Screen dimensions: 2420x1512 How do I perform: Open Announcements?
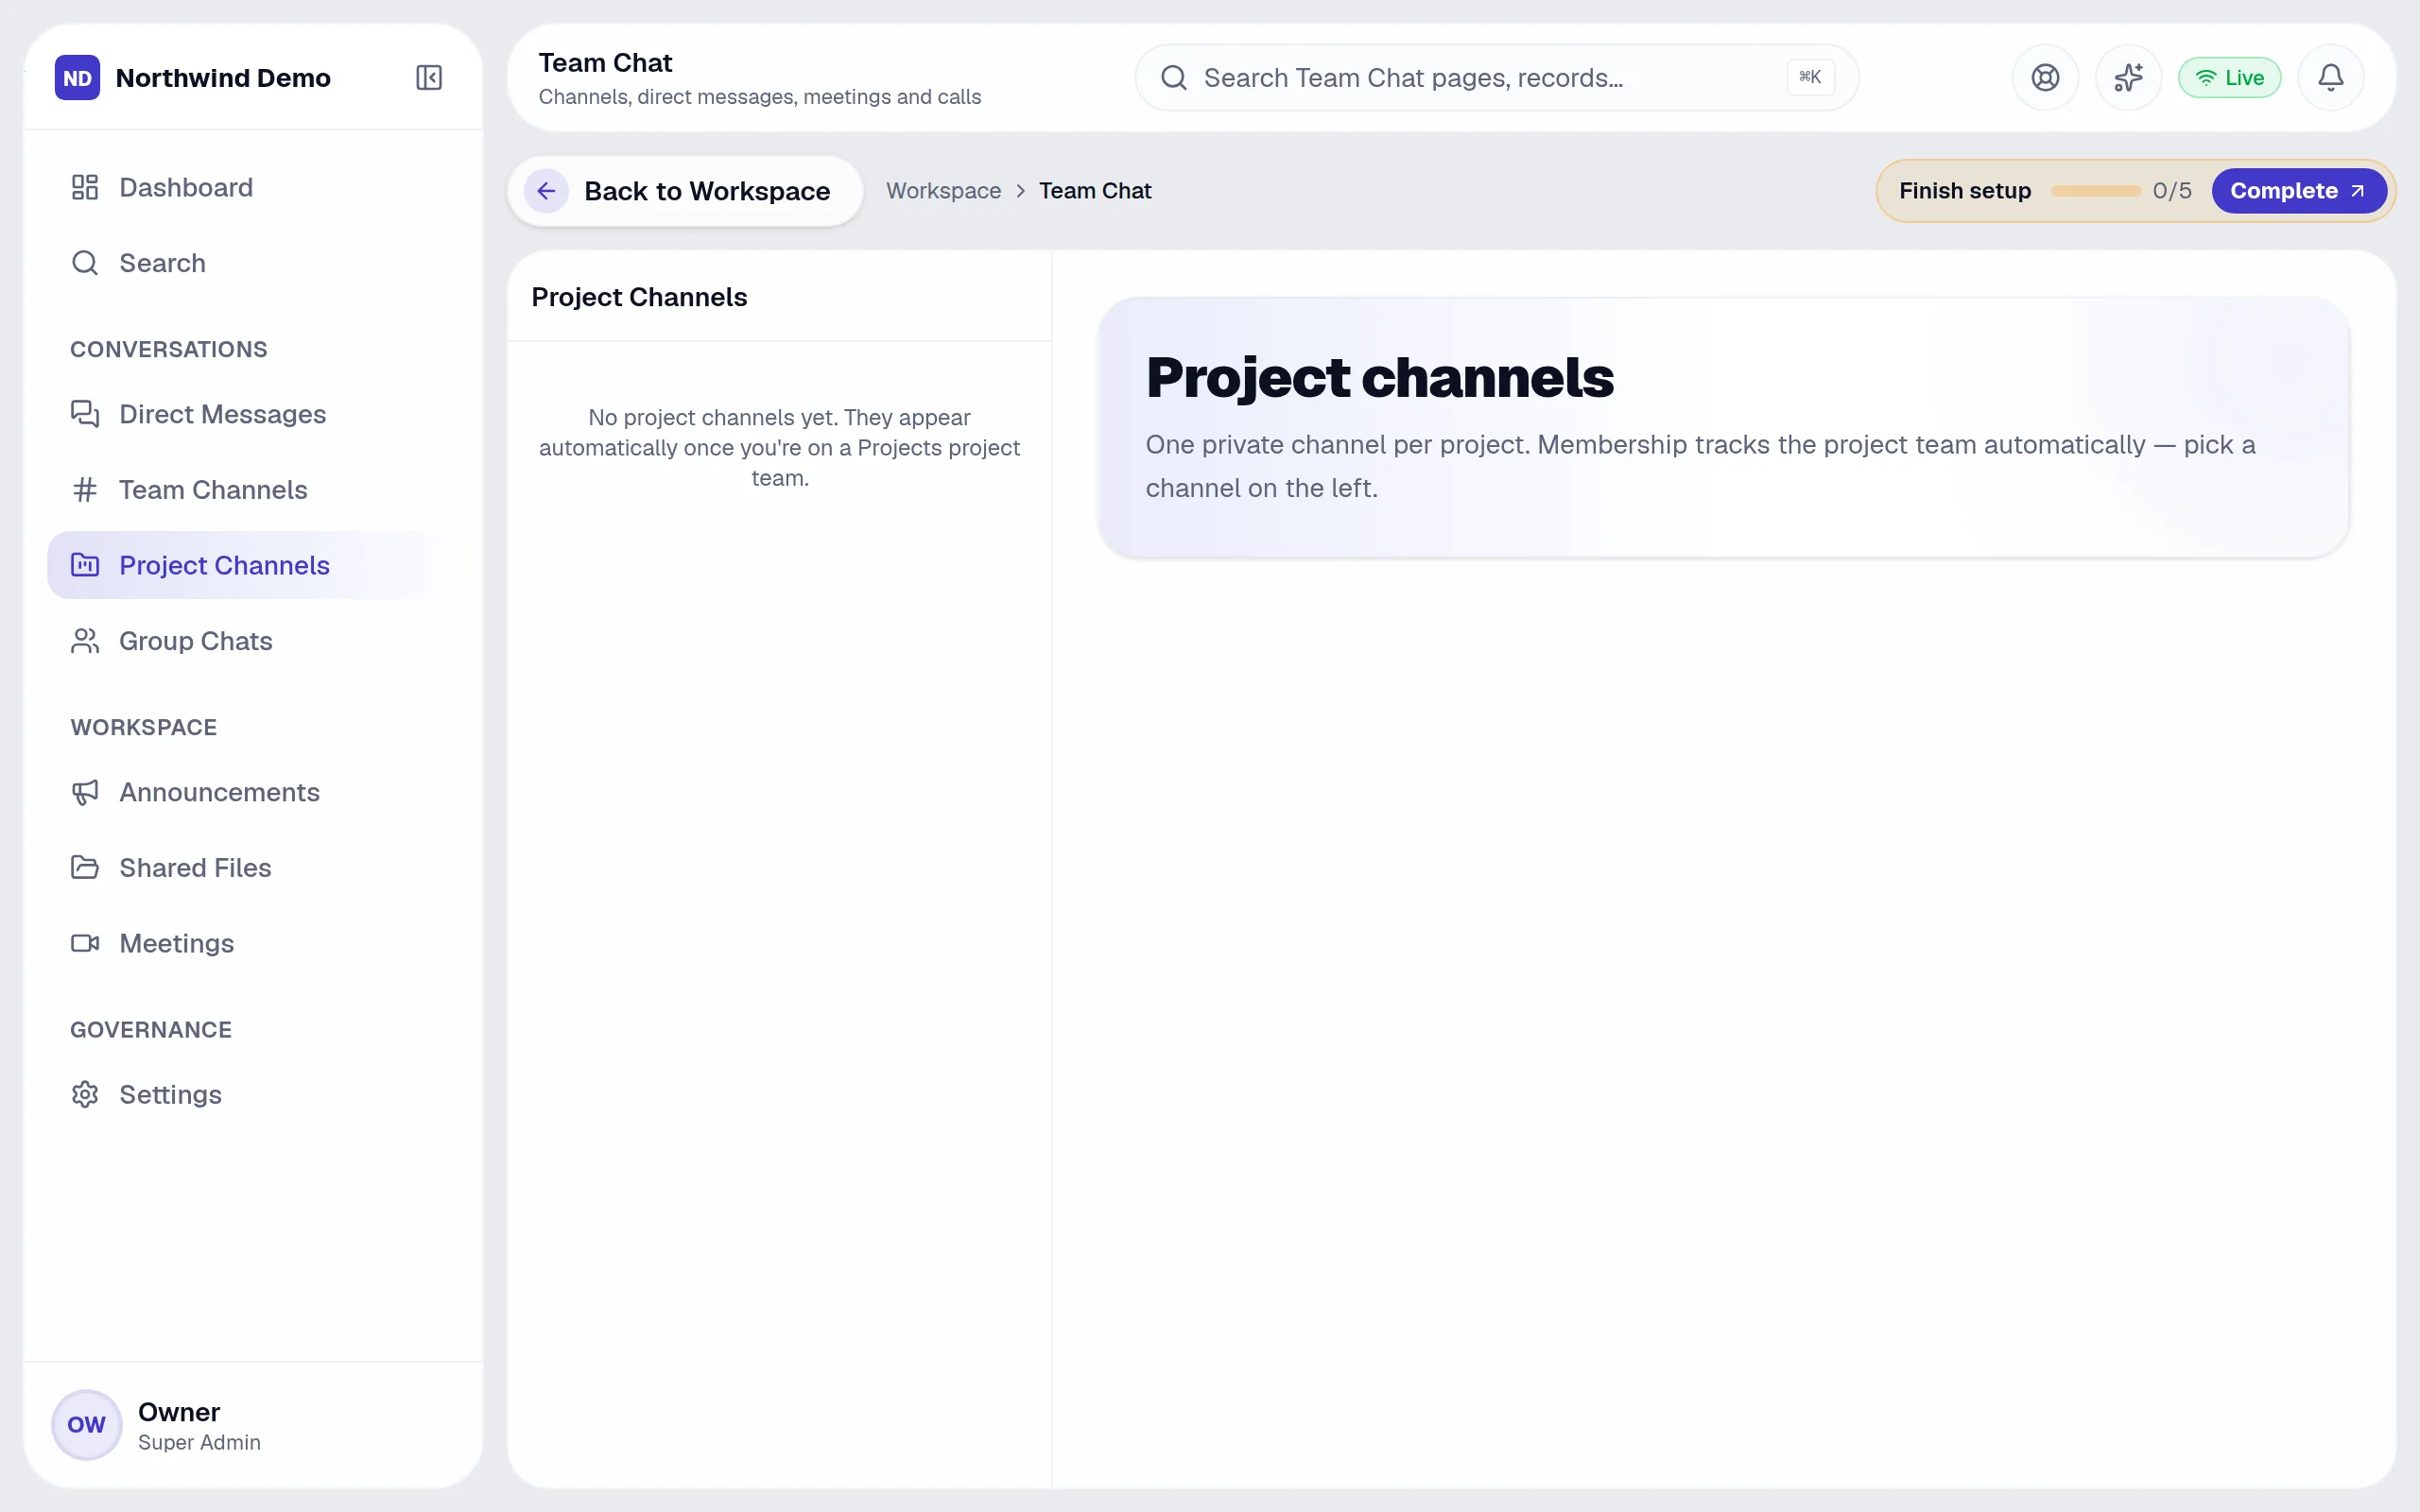coord(253,792)
